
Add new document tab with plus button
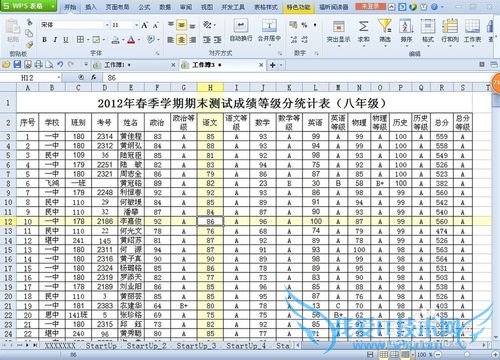click(273, 65)
